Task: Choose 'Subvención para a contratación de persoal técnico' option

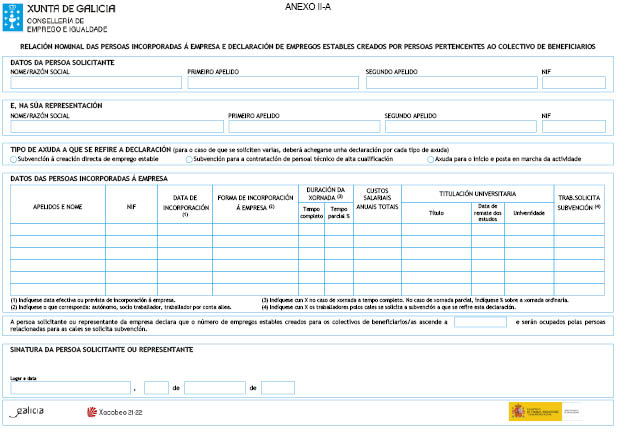Action: (x=189, y=159)
